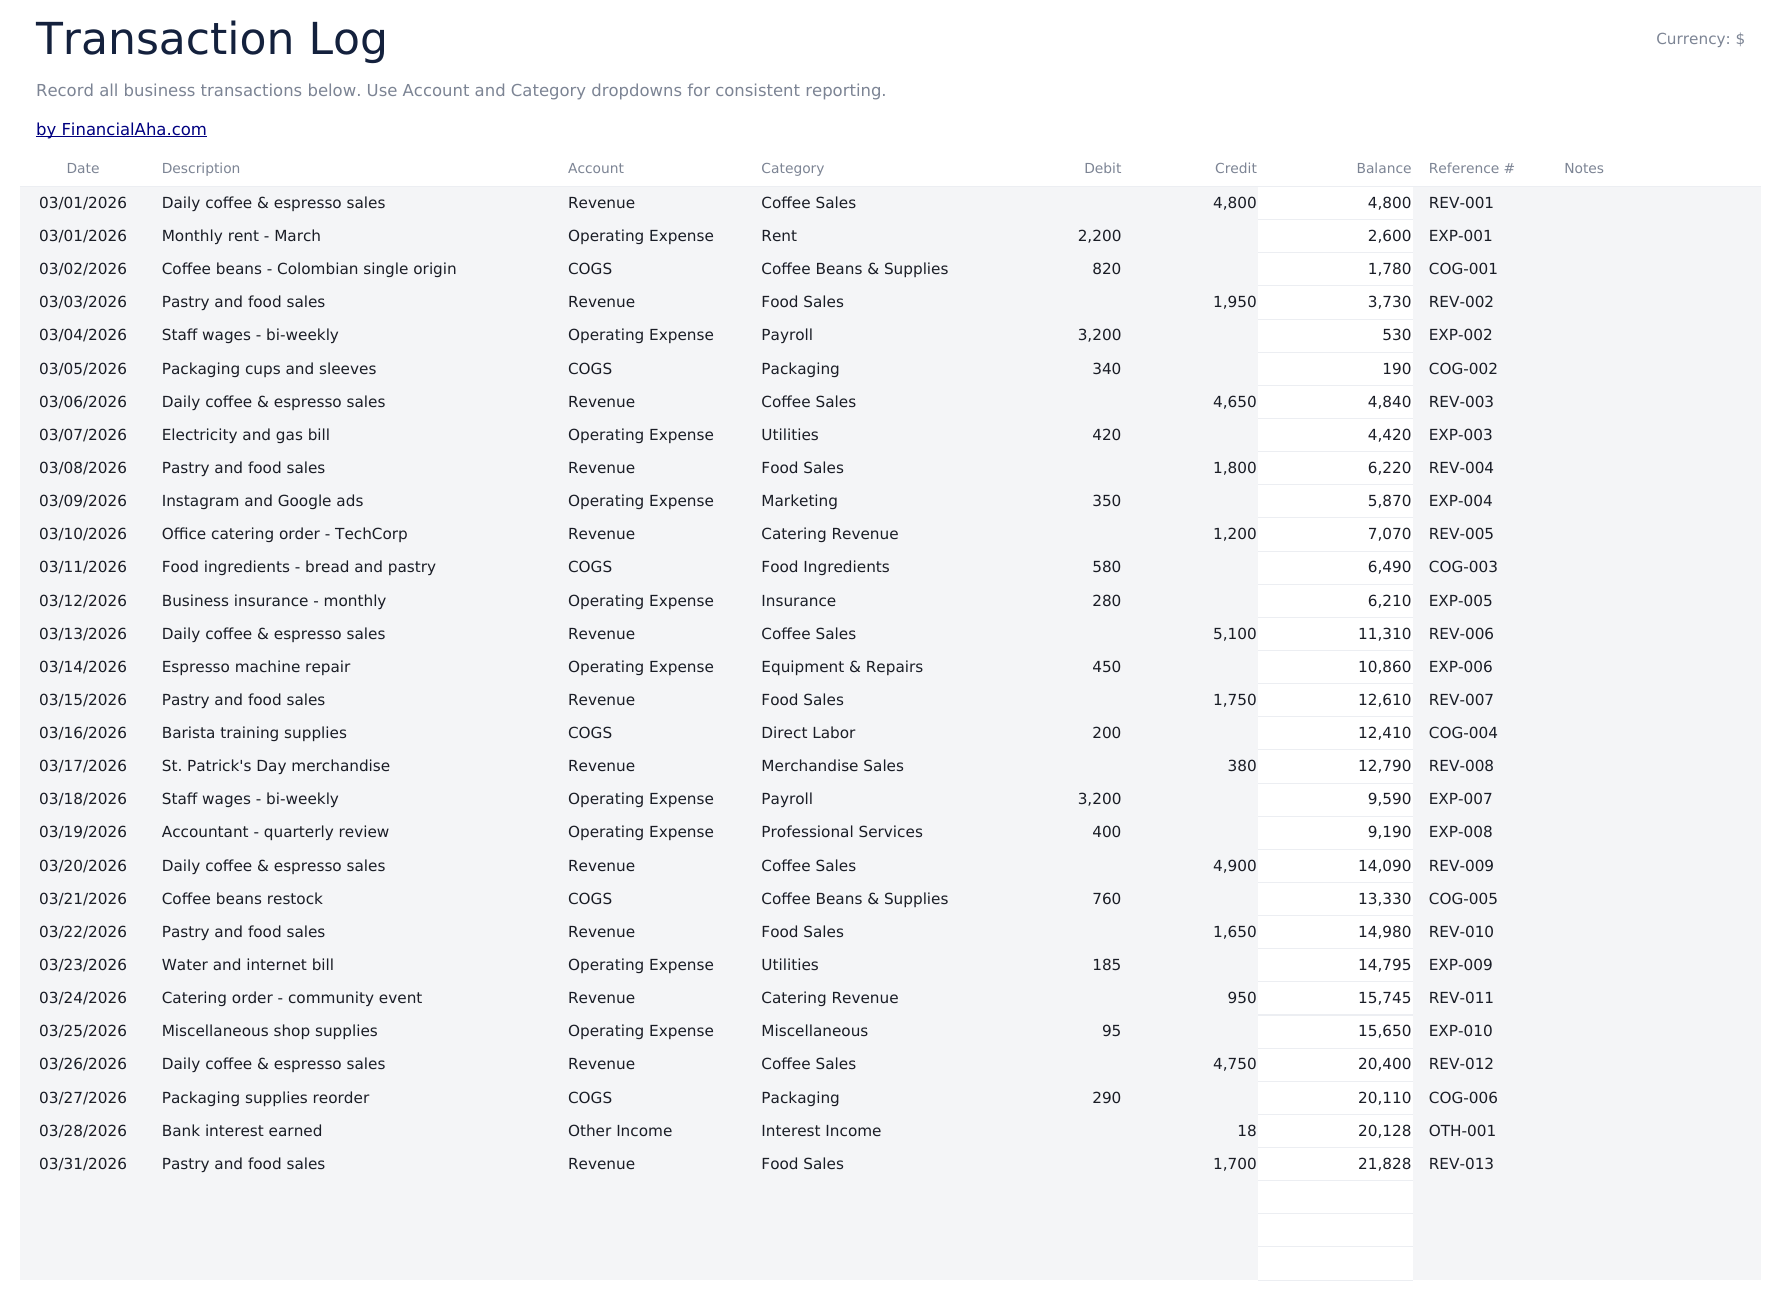
Task: Click the debit value 185
Action: [x=1106, y=965]
